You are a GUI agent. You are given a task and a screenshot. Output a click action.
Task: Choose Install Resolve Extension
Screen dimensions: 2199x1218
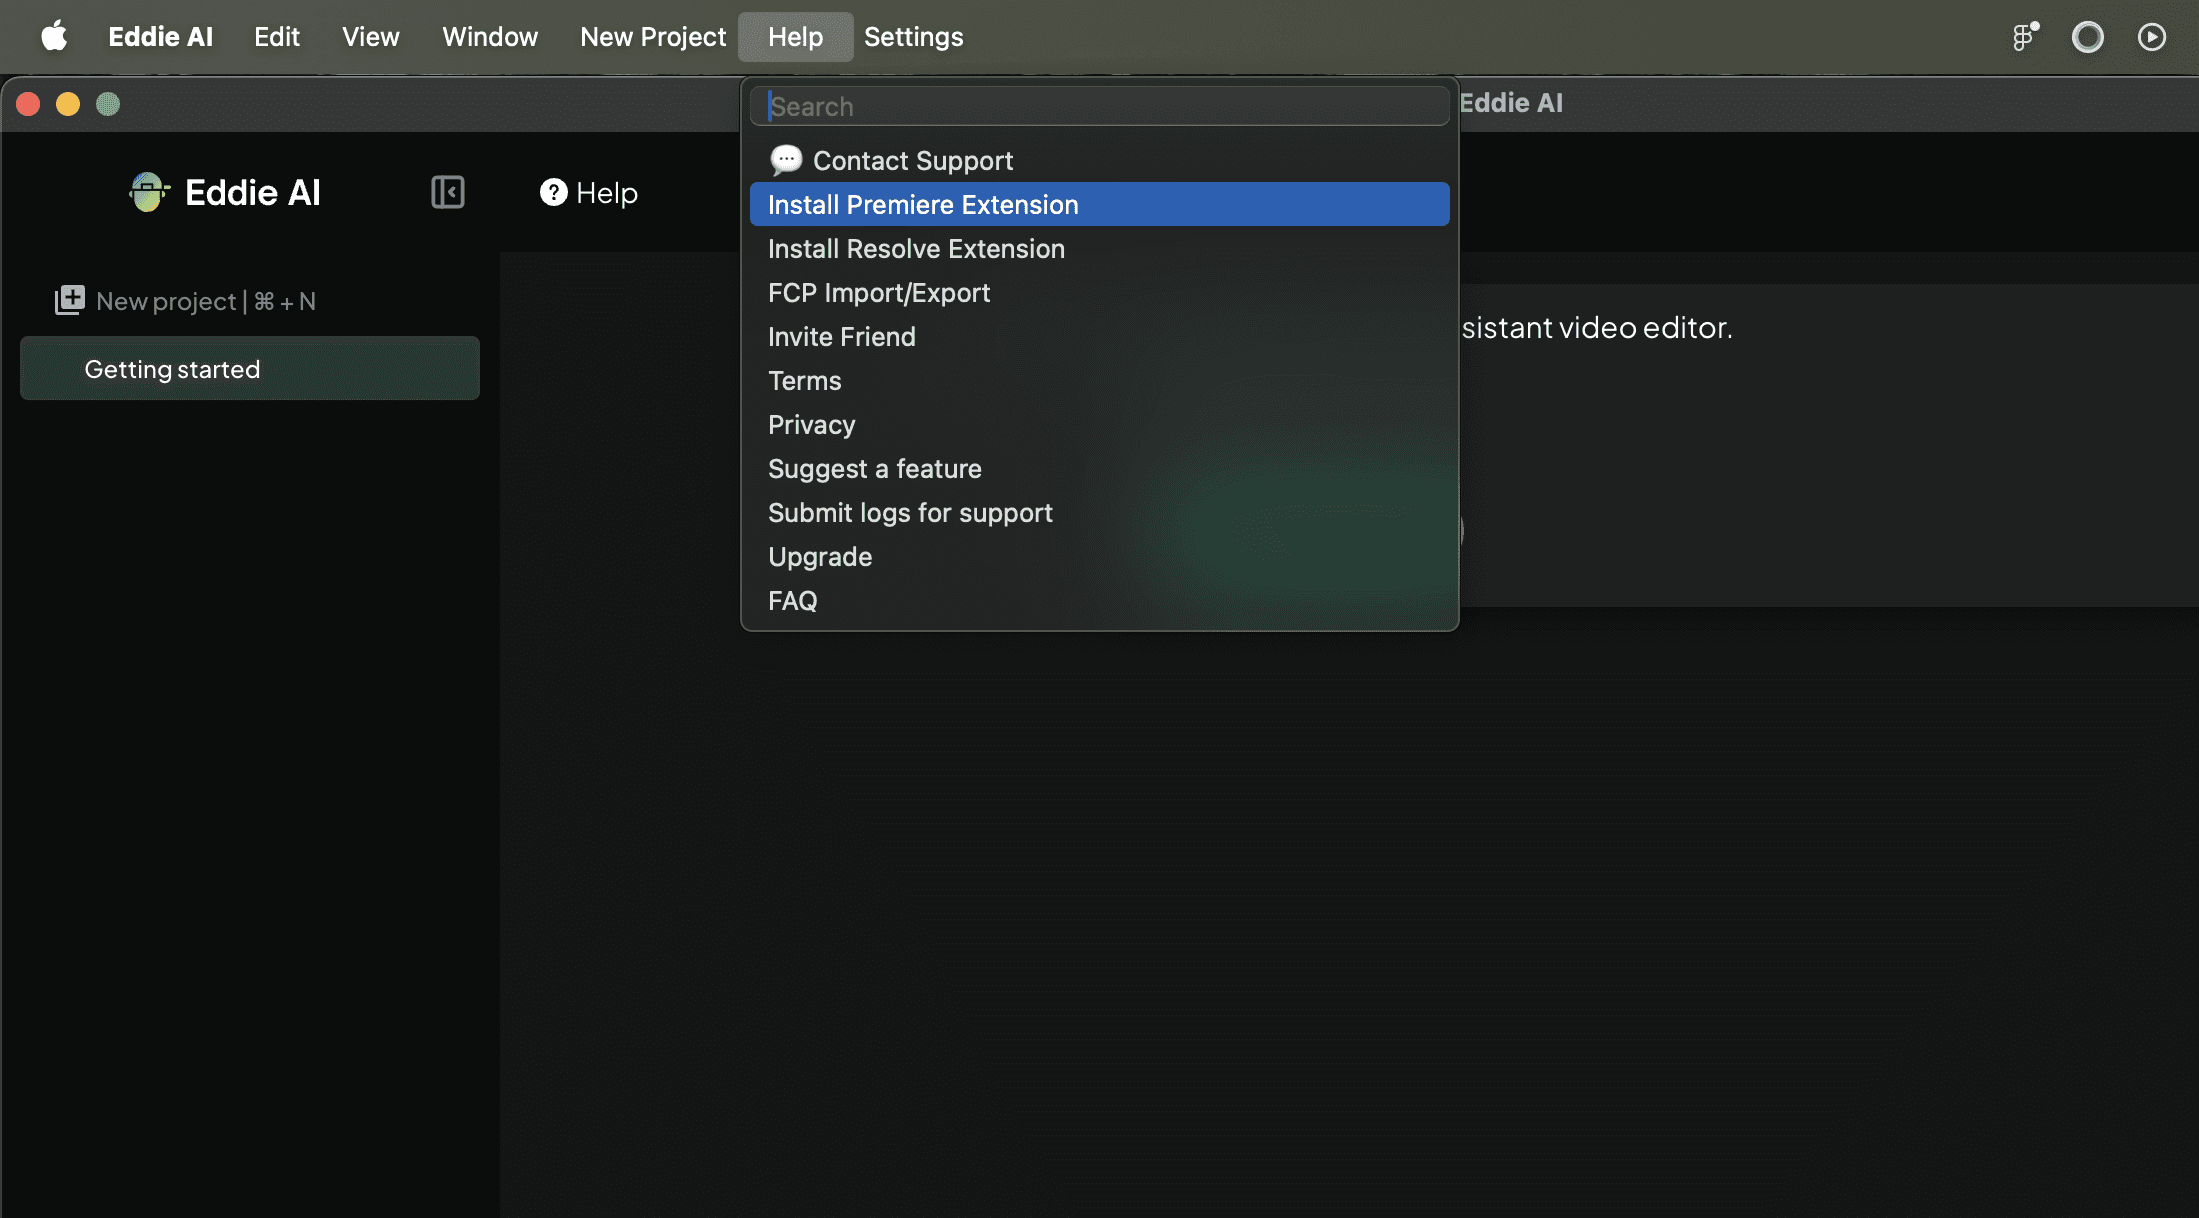[916, 249]
